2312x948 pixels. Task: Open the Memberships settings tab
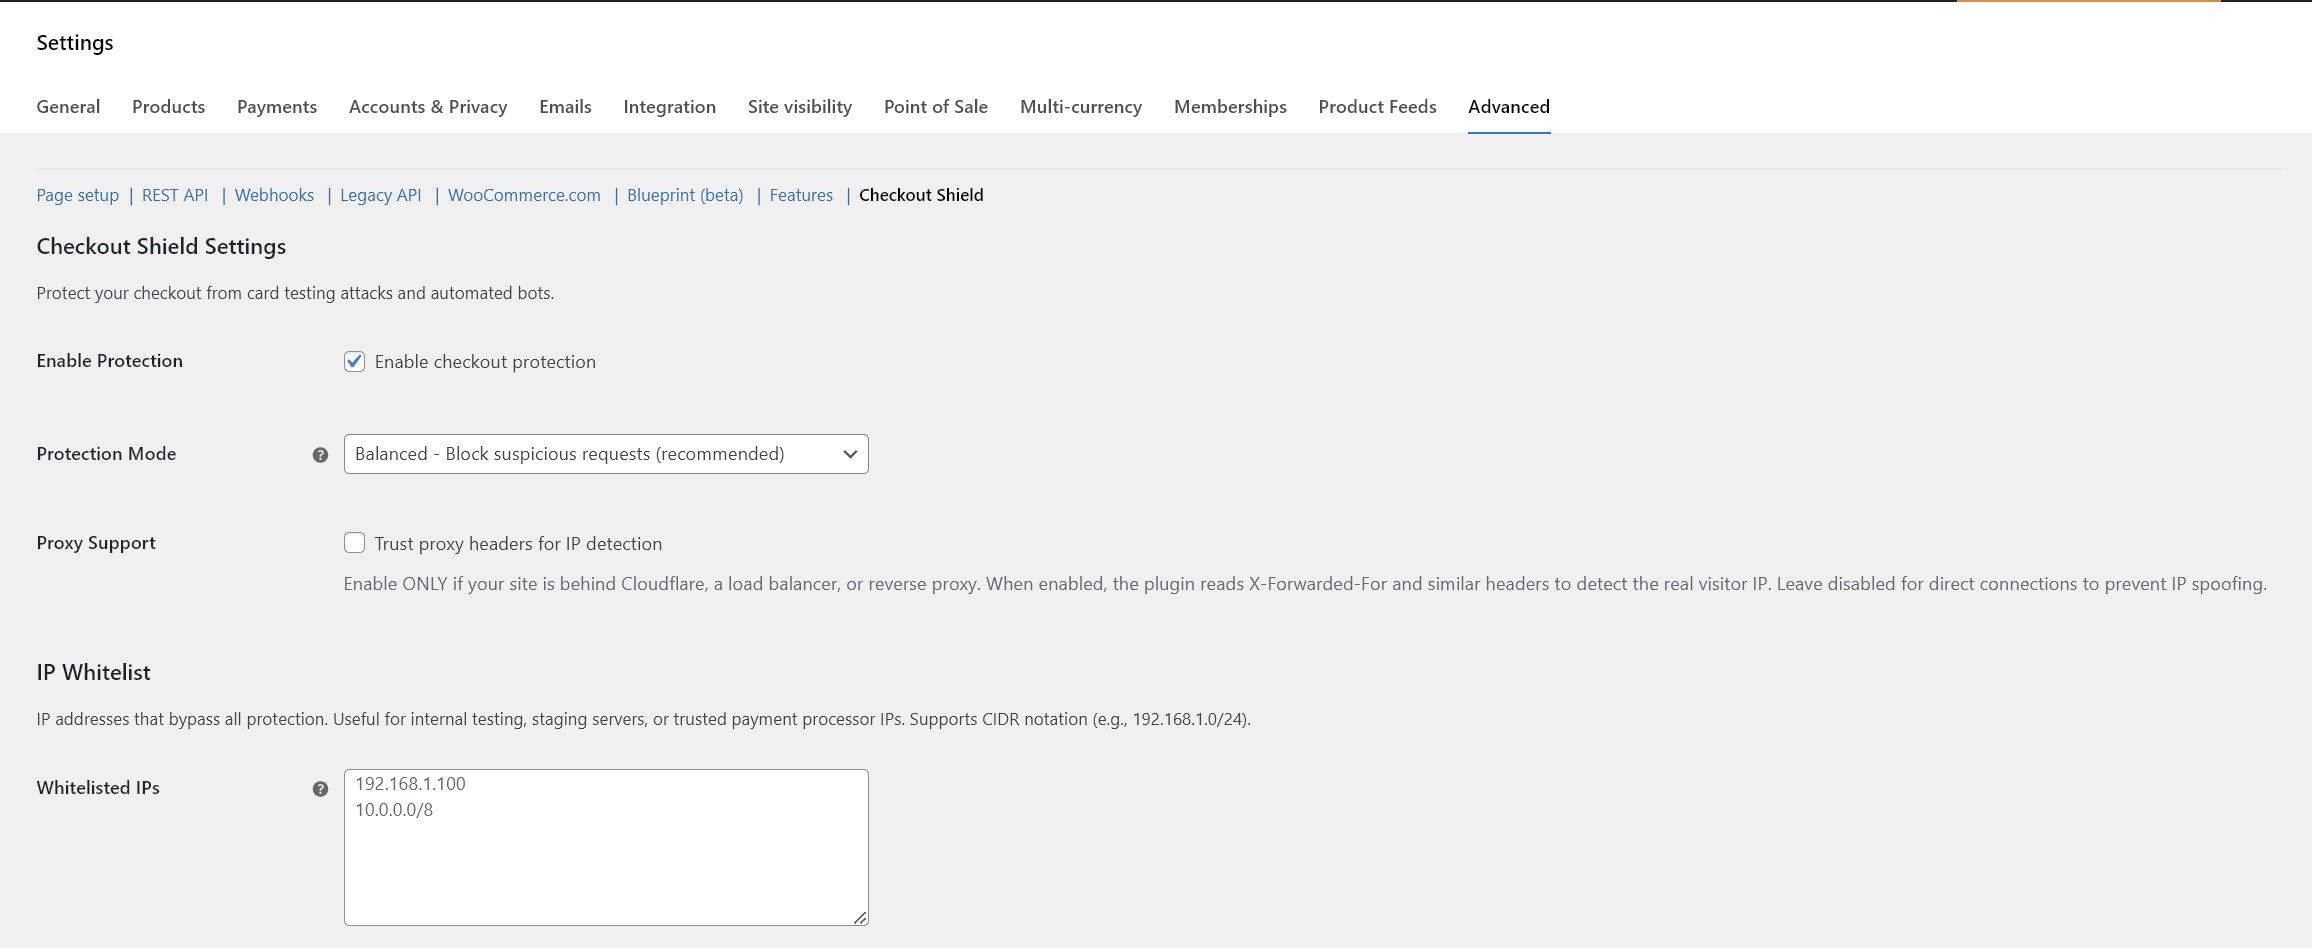tap(1230, 107)
